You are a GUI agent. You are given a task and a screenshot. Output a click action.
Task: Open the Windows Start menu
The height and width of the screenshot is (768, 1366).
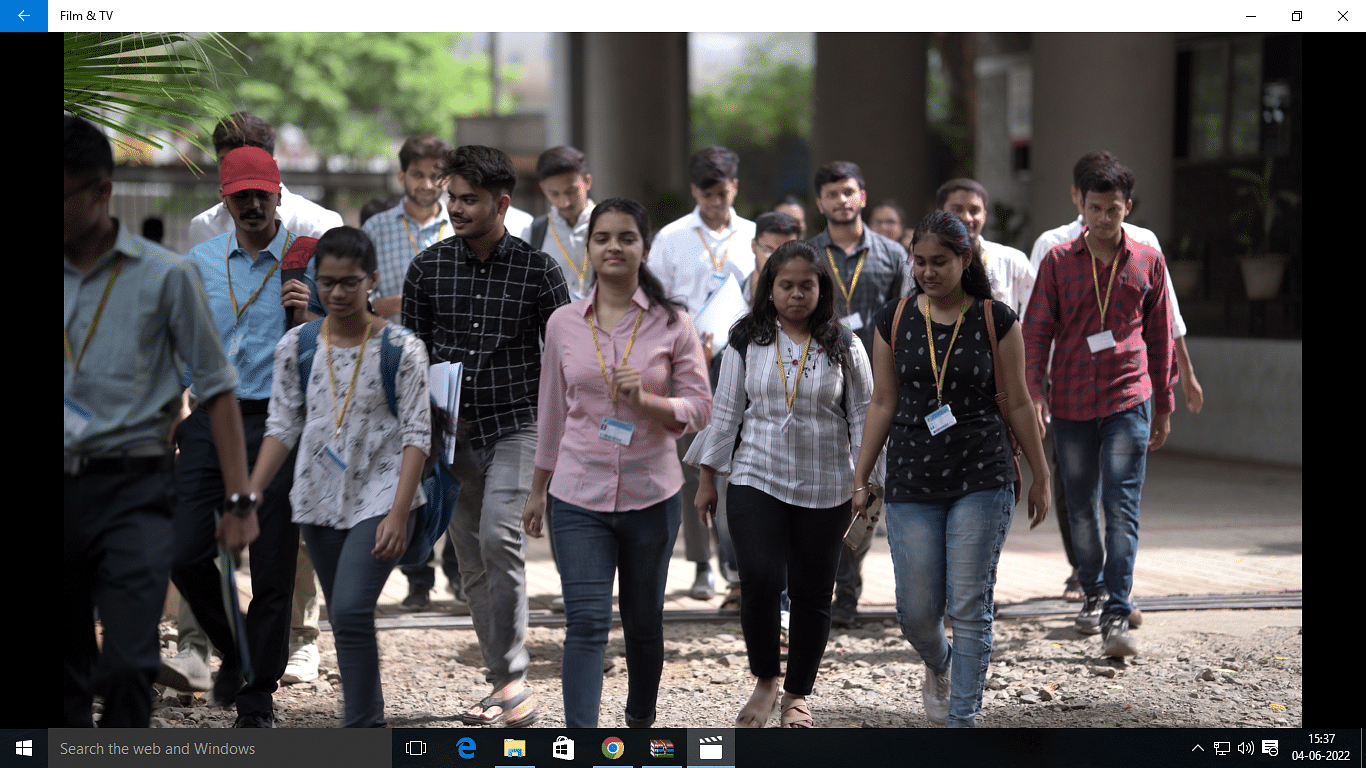pos(23,748)
